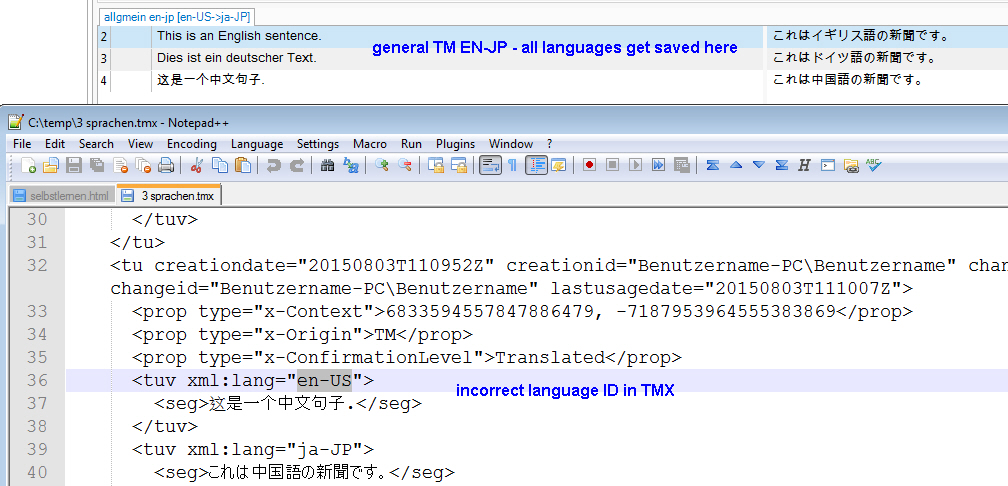
Task: Click highlighted 'en-US' text in editor
Action: 324,381
